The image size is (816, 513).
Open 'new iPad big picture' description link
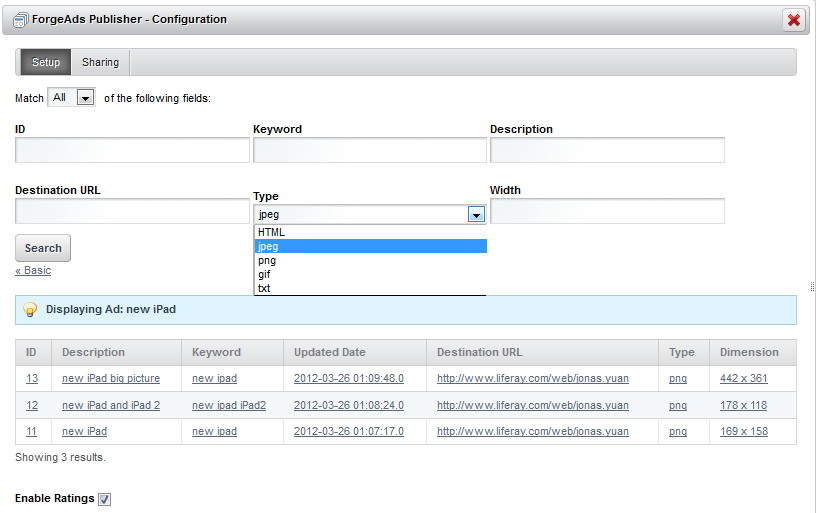[x=111, y=378]
